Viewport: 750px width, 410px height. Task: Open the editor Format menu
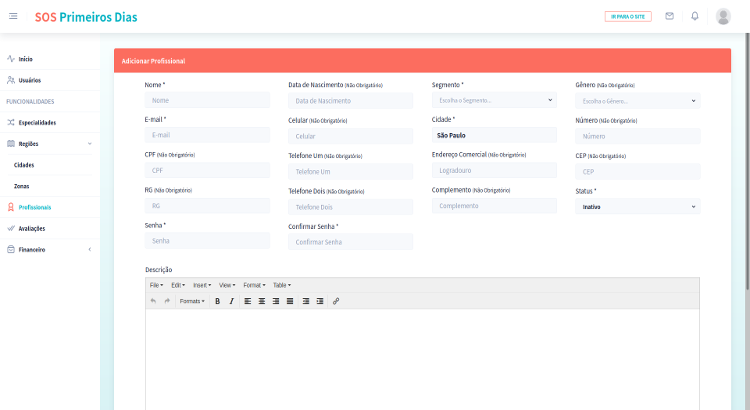[254, 285]
